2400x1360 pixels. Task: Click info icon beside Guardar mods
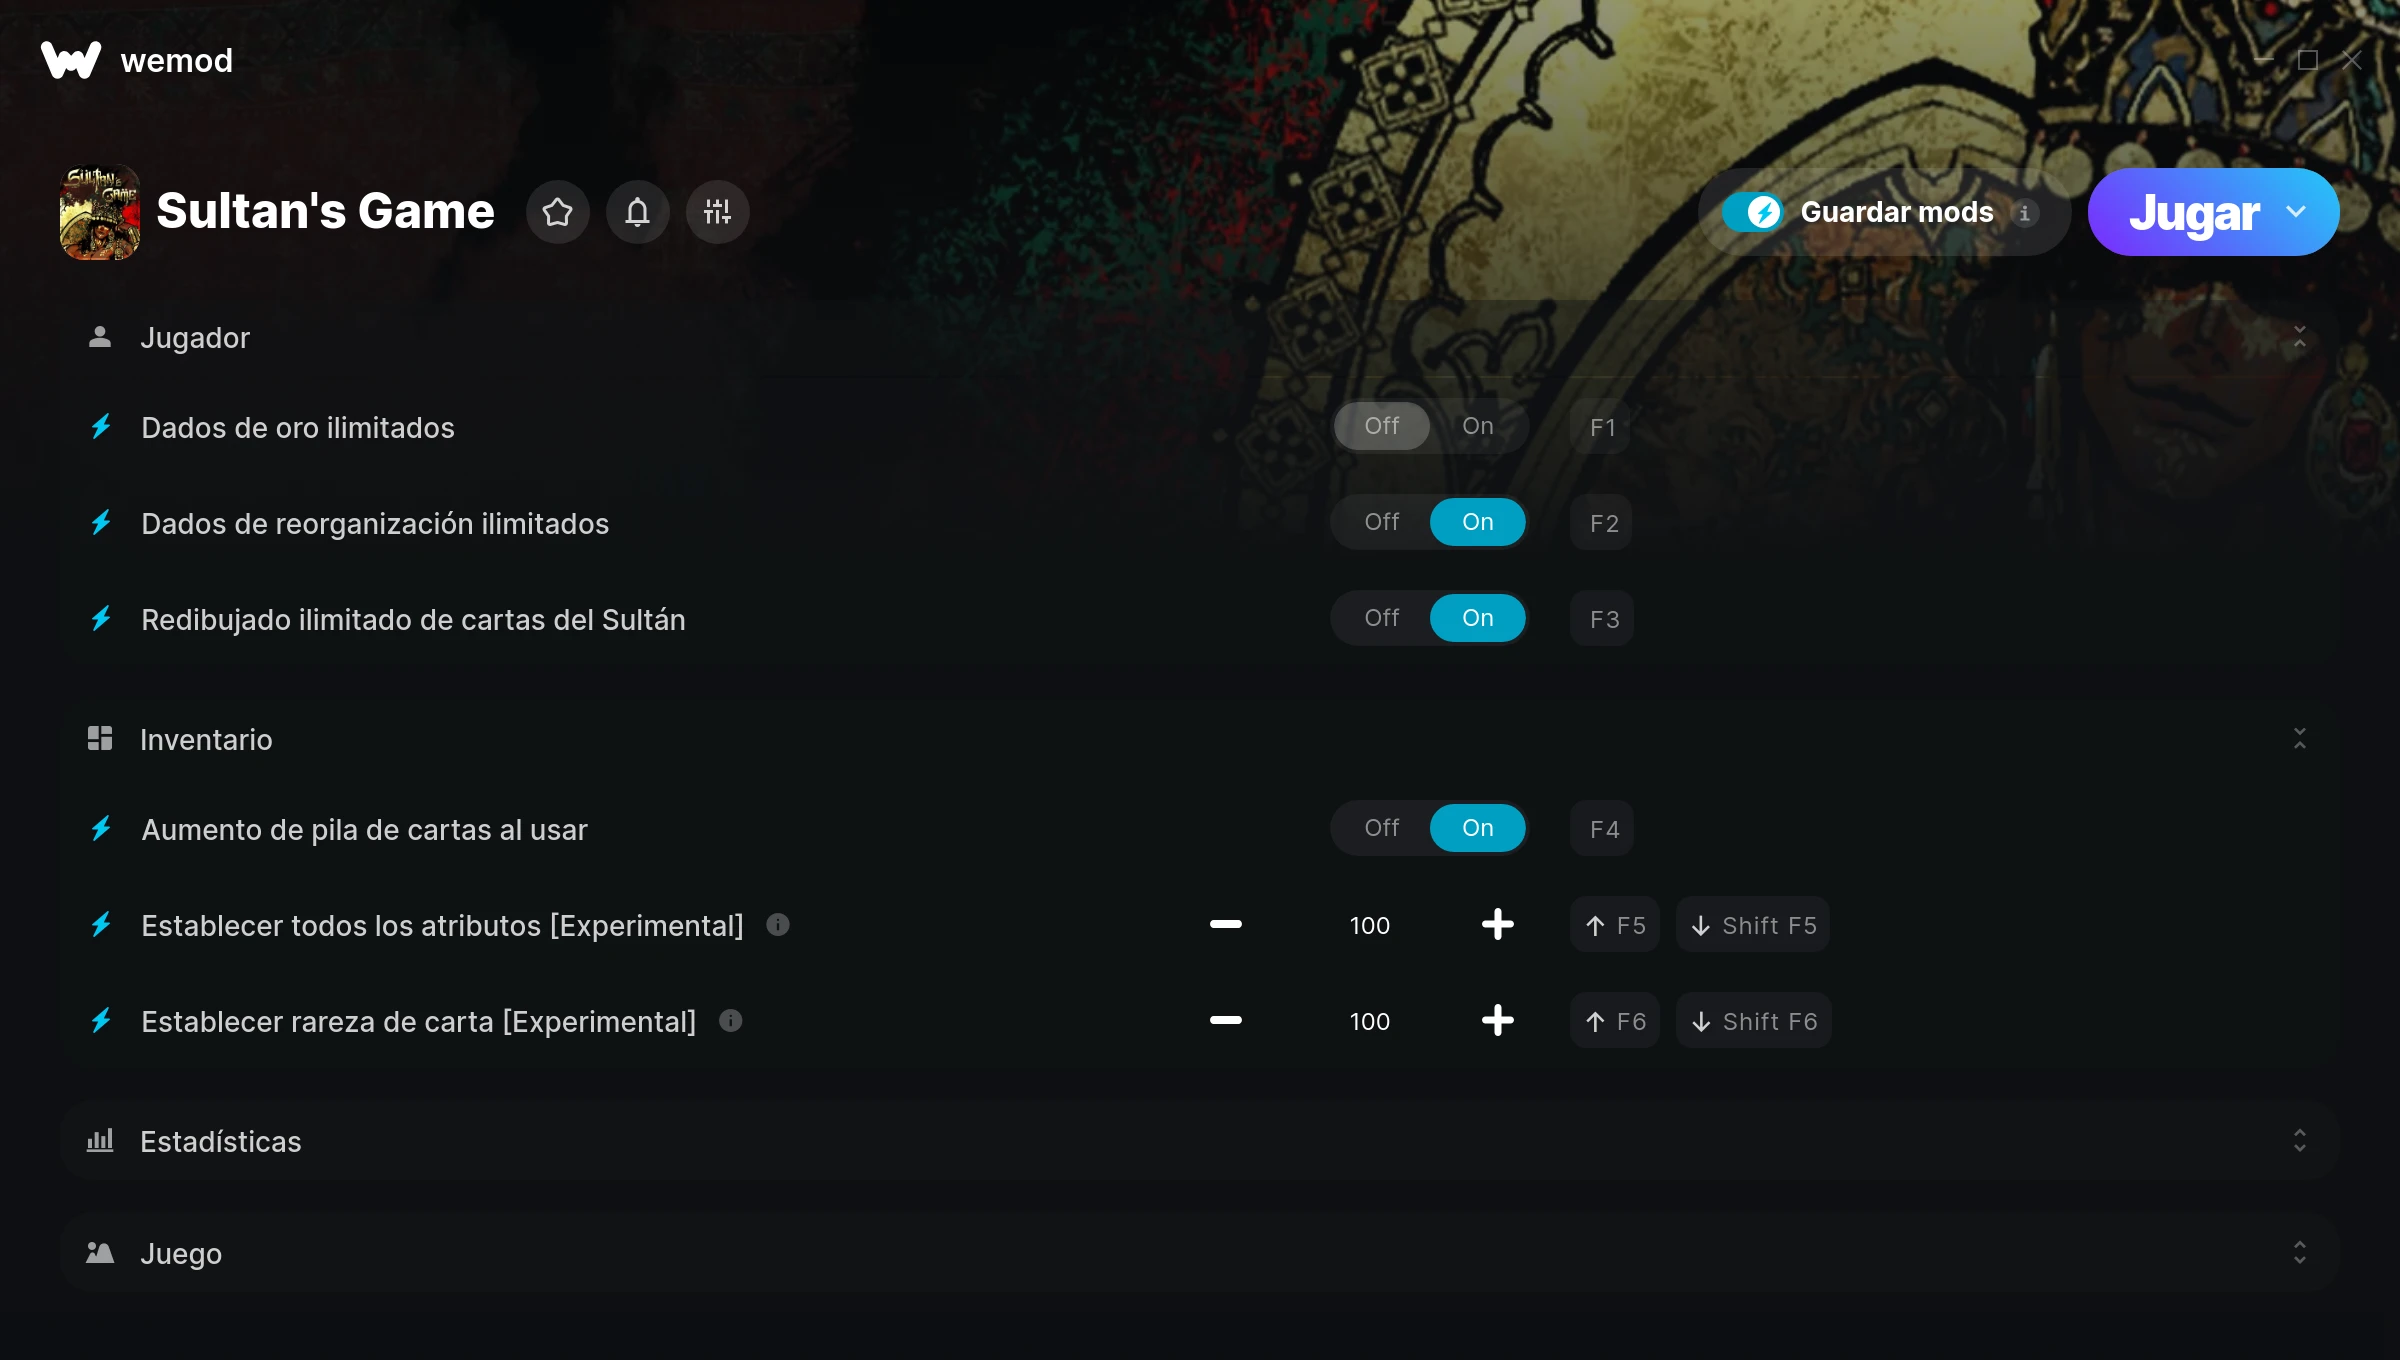click(x=2024, y=213)
